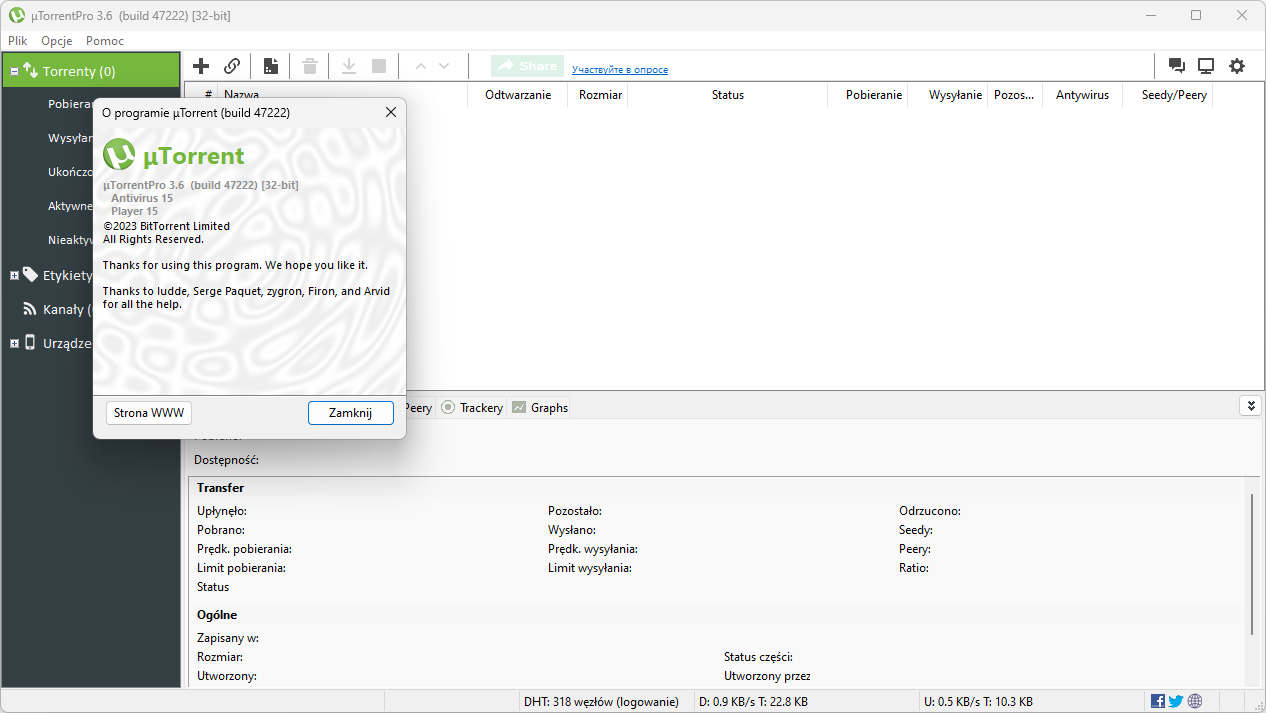
Task: Maximize the µTorrent window
Action: tap(1196, 15)
